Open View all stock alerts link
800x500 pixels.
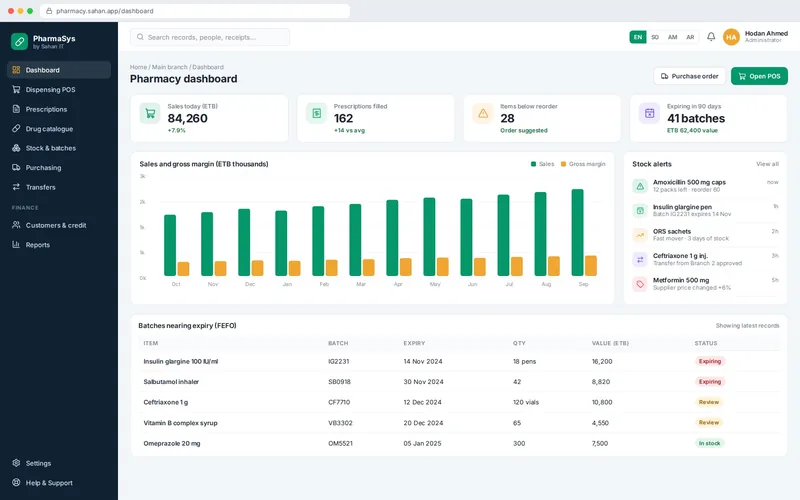[767, 164]
